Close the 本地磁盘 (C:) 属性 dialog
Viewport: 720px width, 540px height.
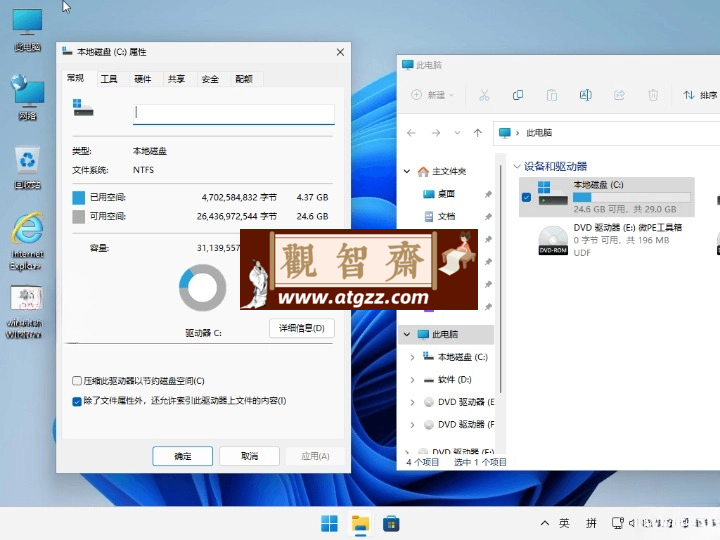pos(340,52)
